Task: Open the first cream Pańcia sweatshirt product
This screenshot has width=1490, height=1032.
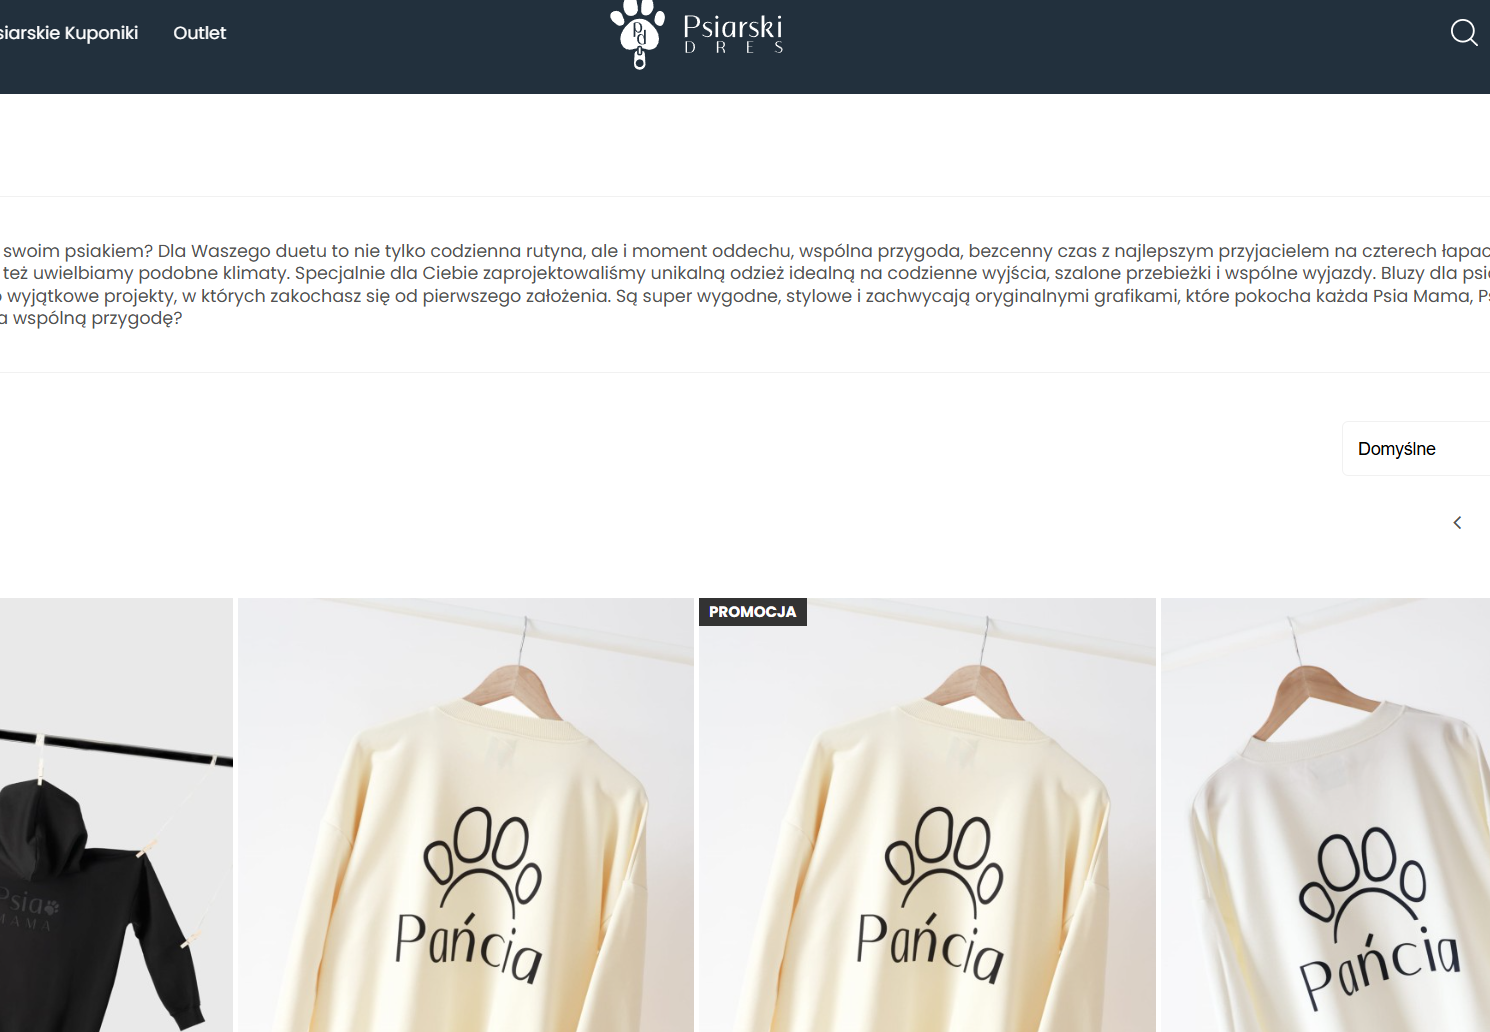Action: pos(466,815)
